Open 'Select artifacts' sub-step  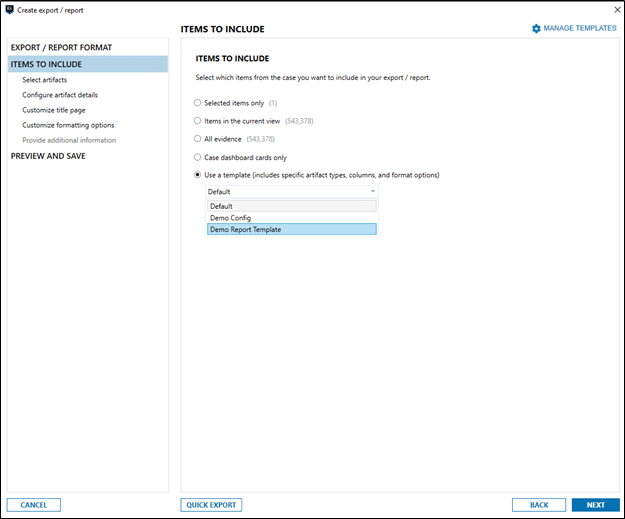(x=45, y=80)
